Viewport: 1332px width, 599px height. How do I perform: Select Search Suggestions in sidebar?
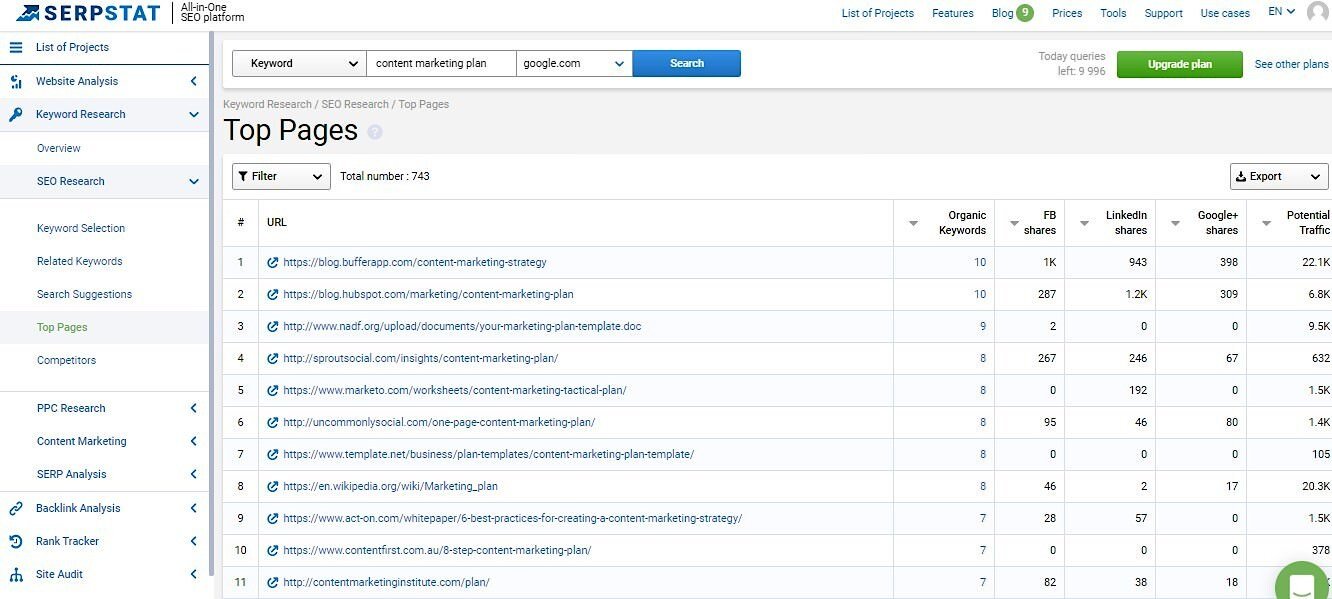(84, 294)
